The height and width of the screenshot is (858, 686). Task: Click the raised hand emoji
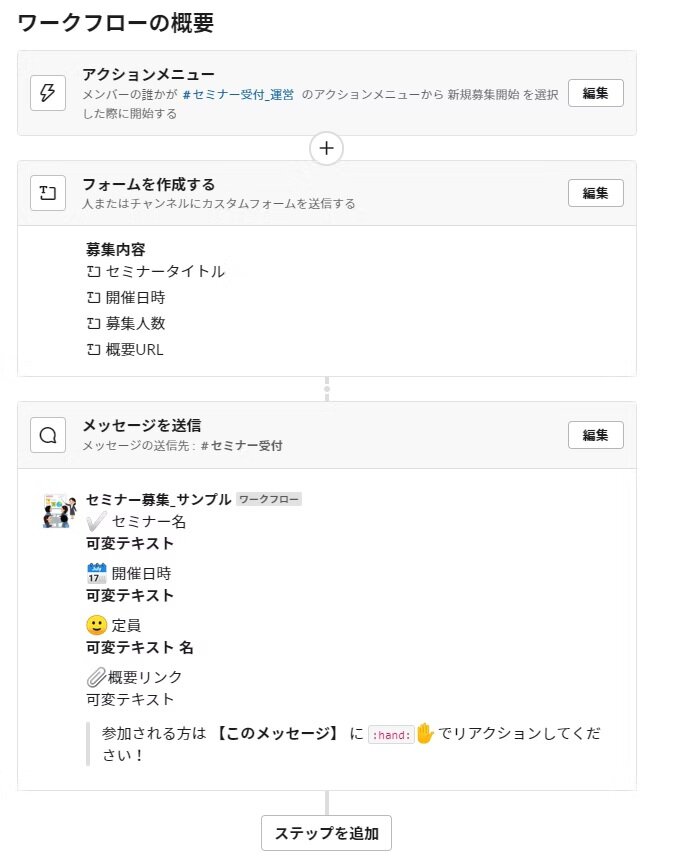(x=425, y=733)
